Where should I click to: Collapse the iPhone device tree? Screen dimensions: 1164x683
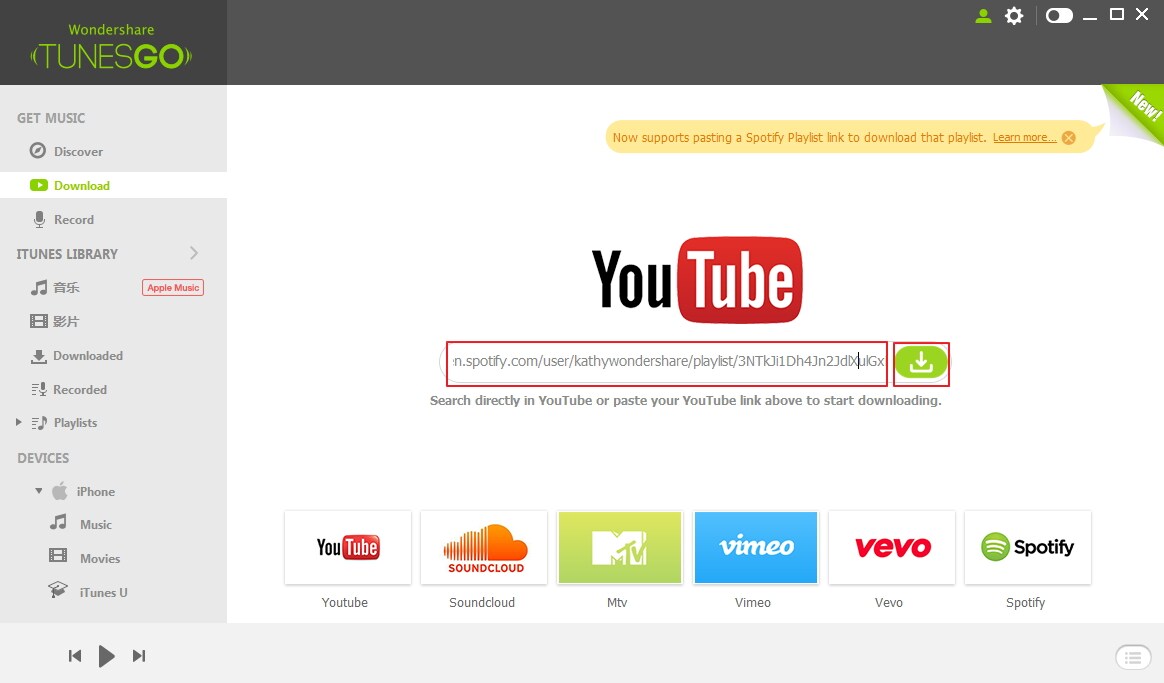(39, 491)
